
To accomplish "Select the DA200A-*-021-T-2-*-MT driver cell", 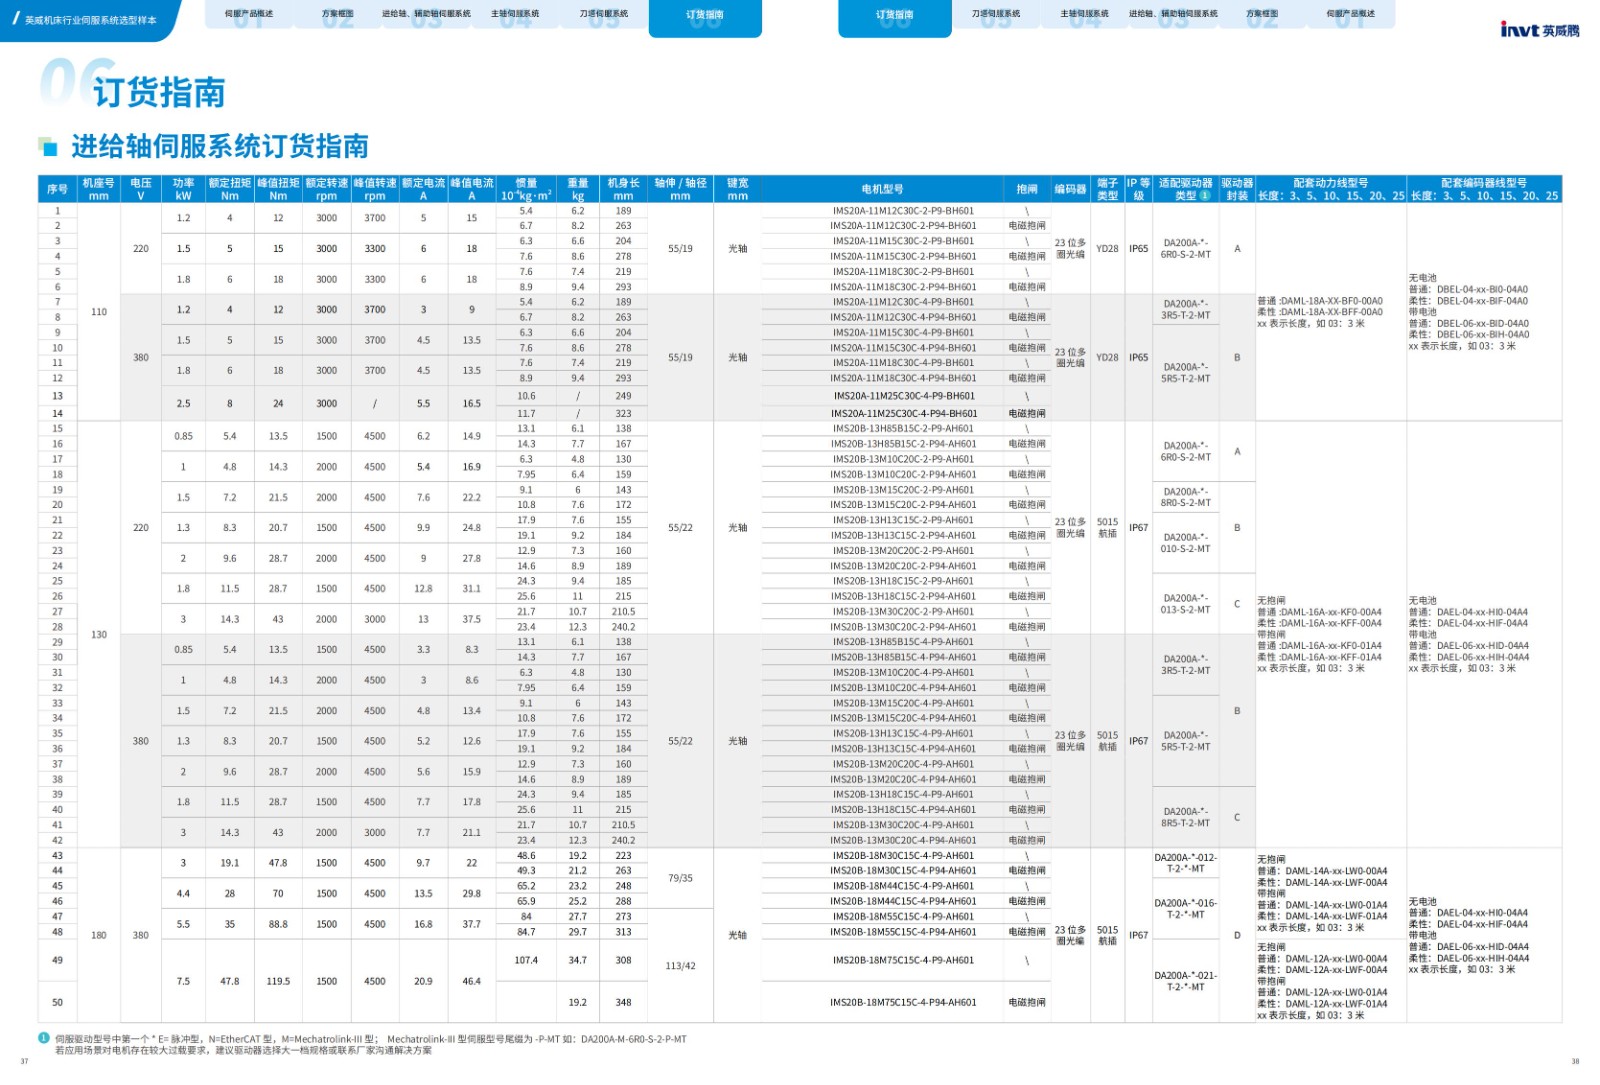I will click(x=1185, y=981).
